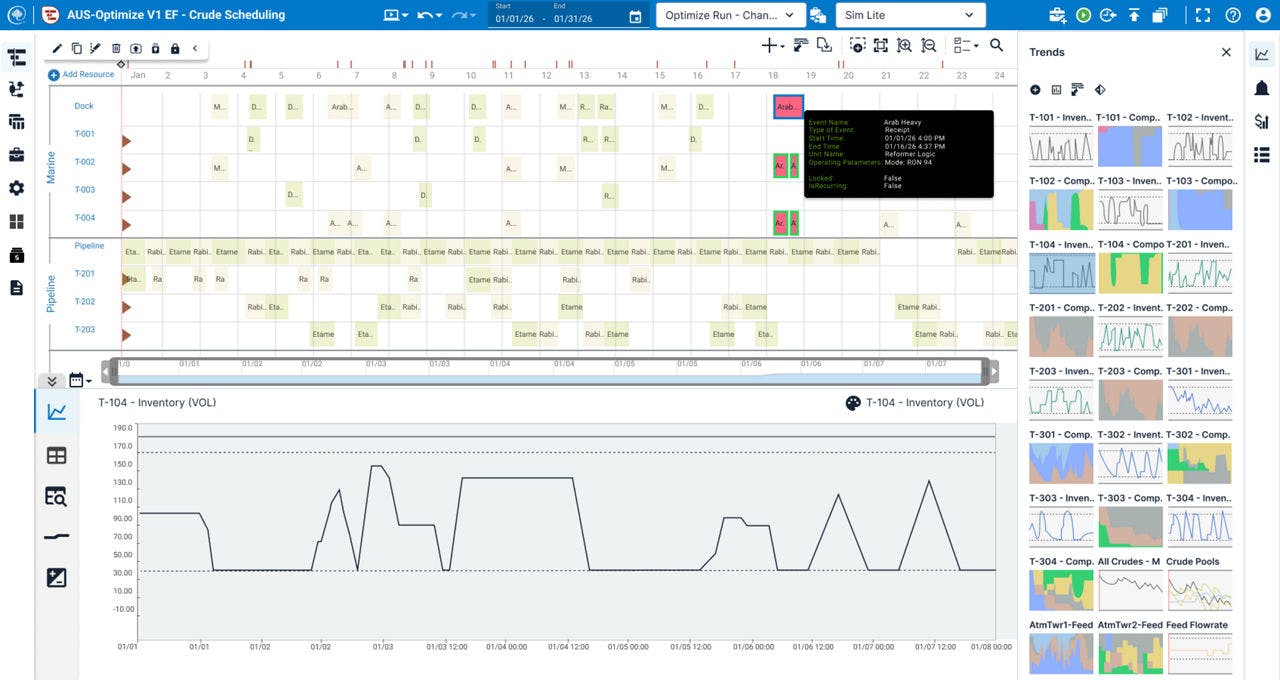The height and width of the screenshot is (680, 1280).
Task: Click the copy event icon
Action: 76,48
